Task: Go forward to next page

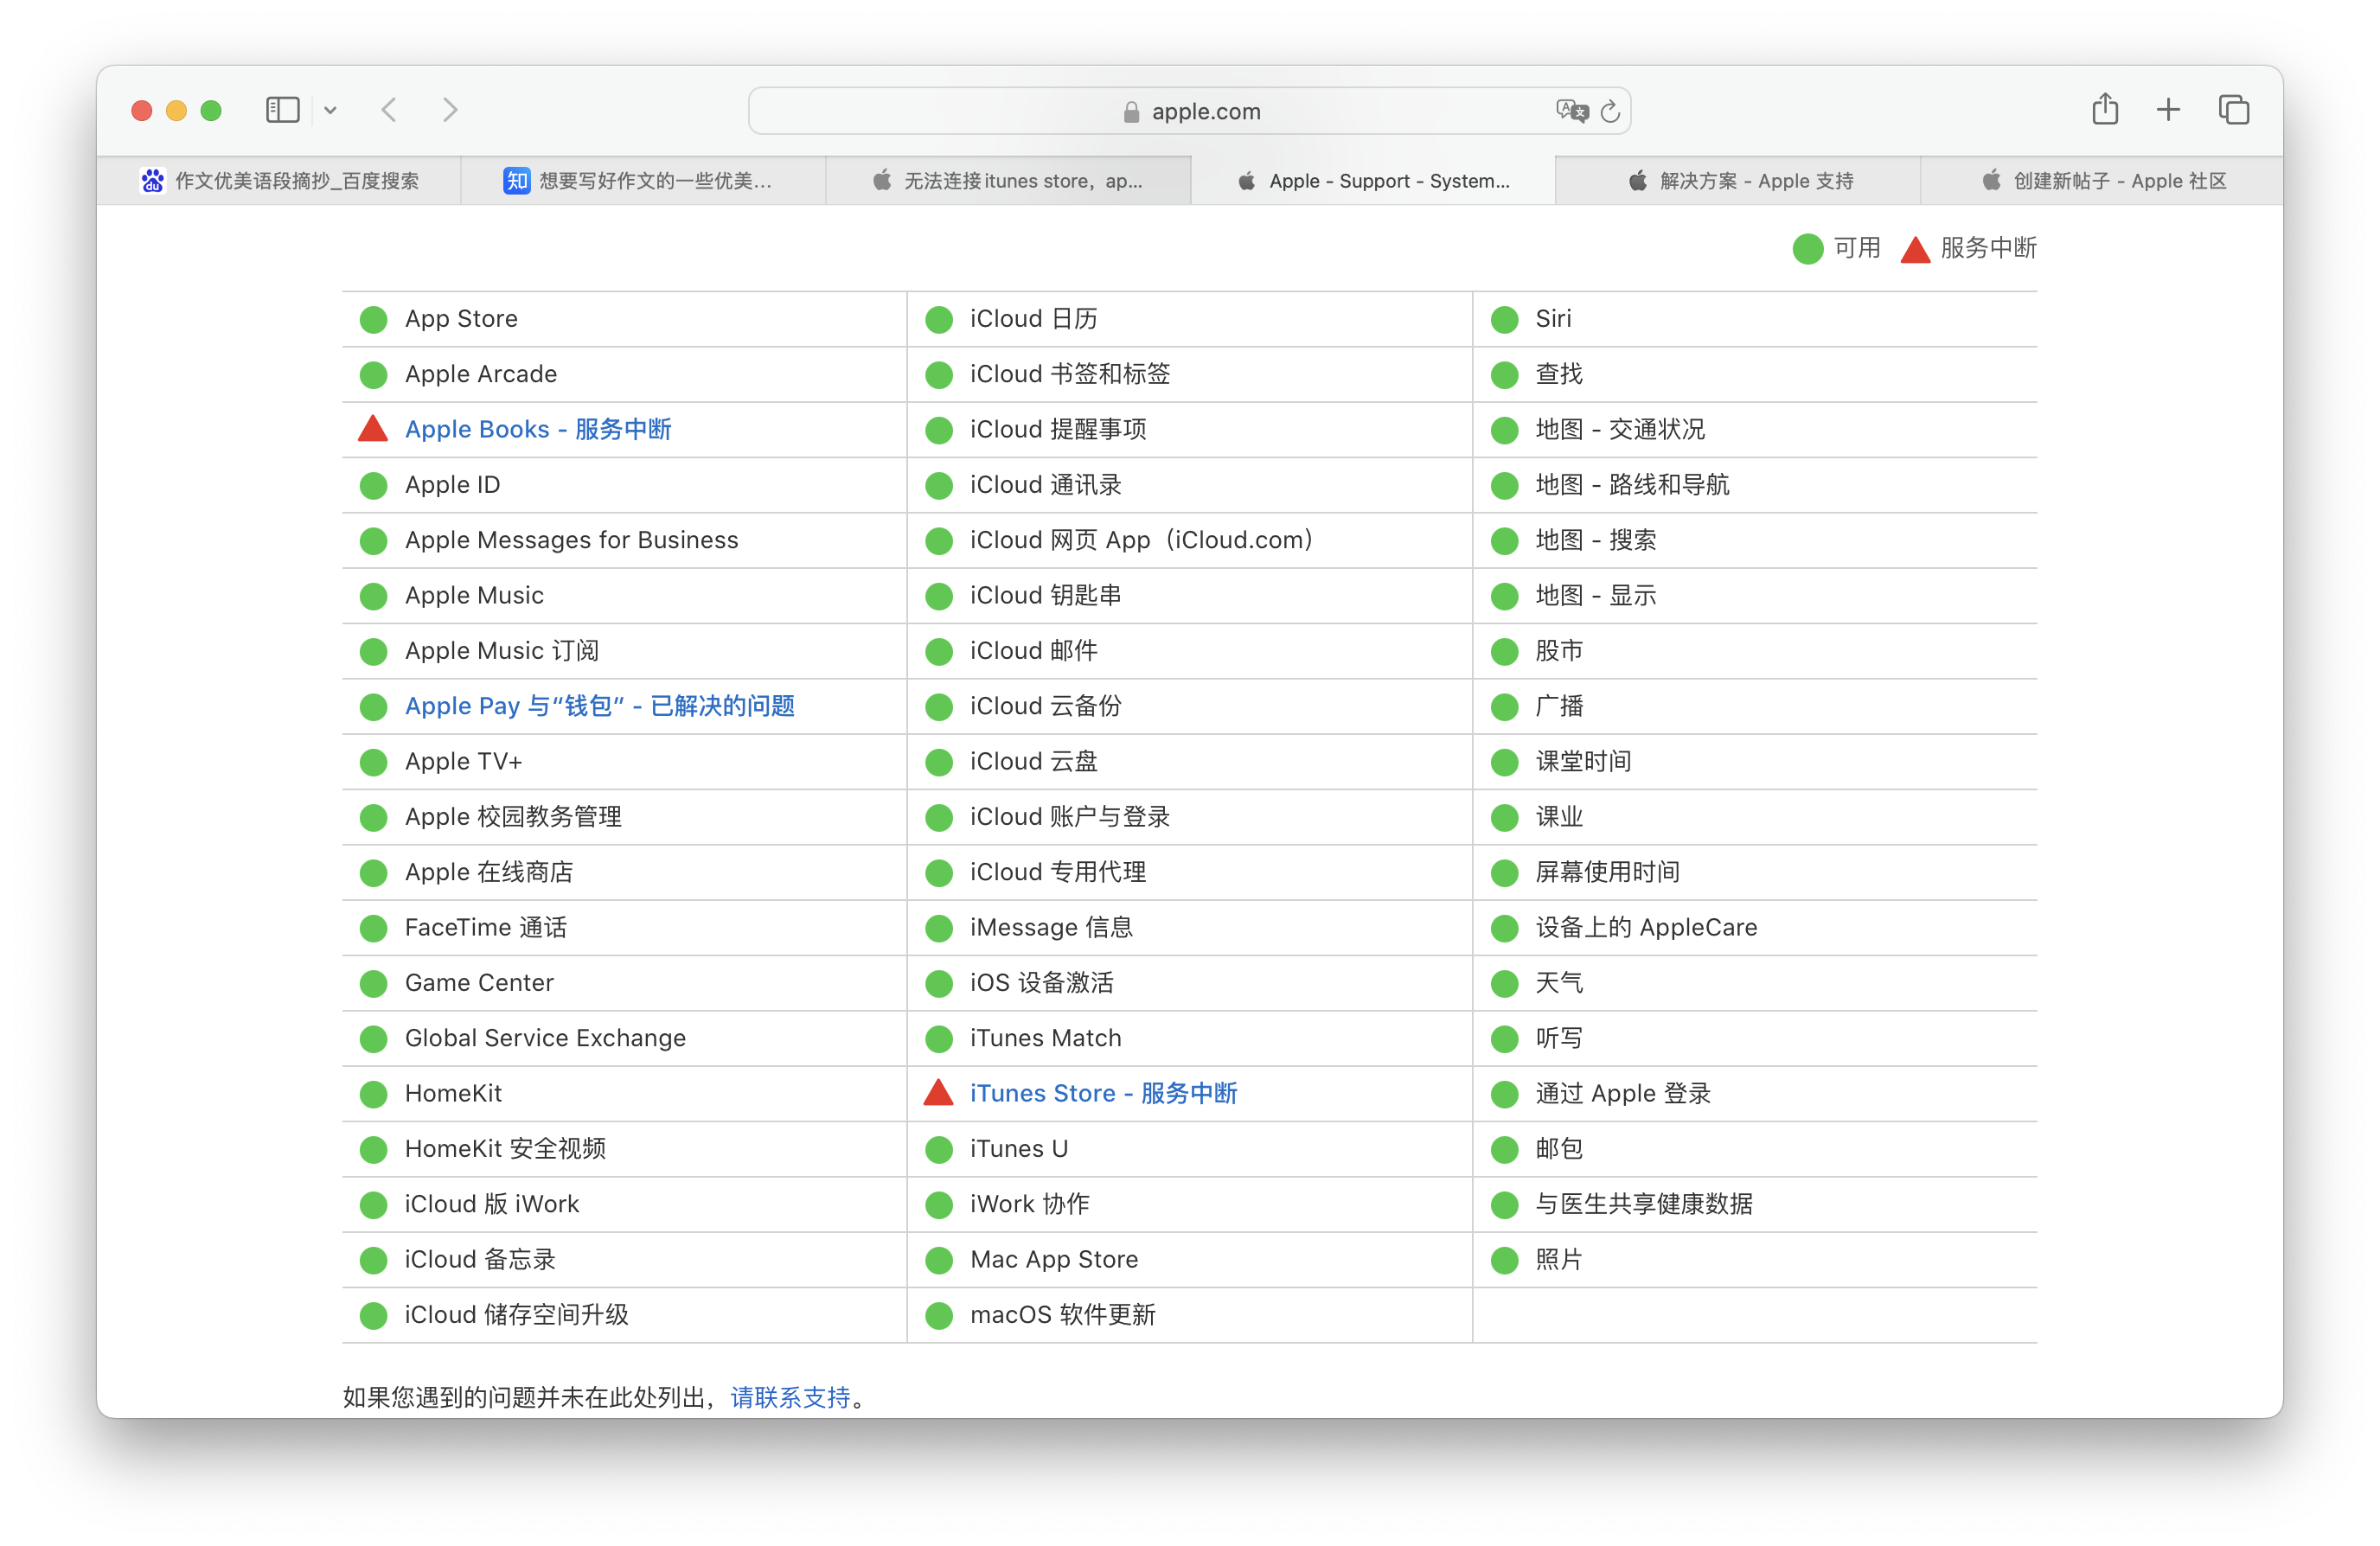Action: [x=450, y=110]
